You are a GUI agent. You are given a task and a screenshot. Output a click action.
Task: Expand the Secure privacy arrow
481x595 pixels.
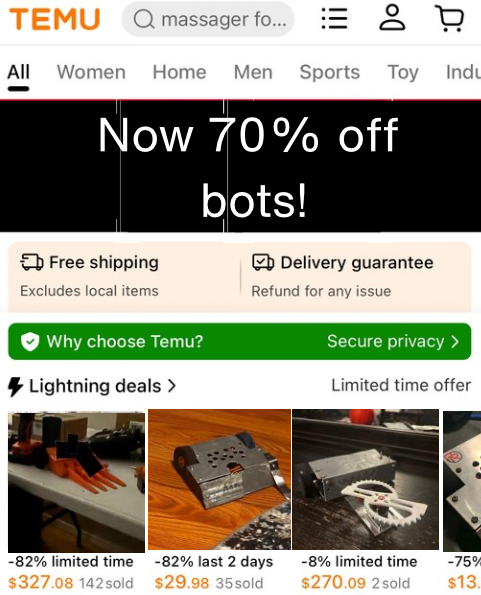pyautogui.click(x=455, y=342)
